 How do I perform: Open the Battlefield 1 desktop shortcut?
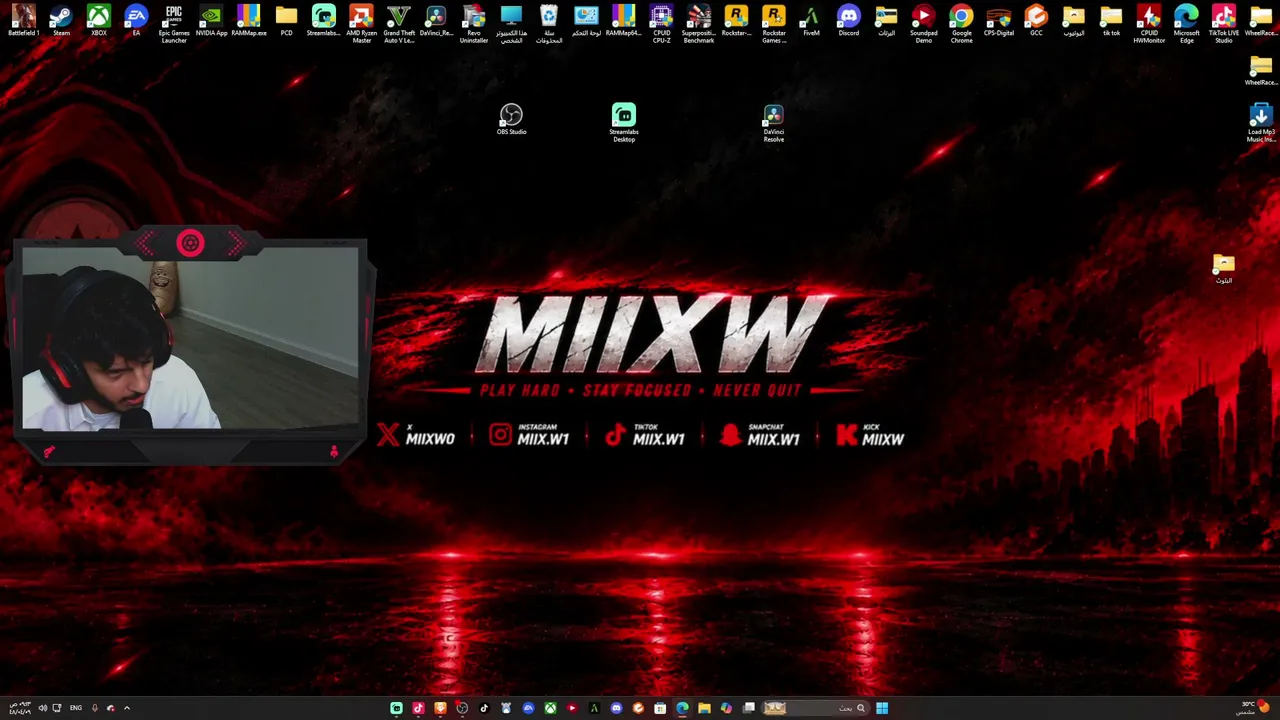pos(24,21)
